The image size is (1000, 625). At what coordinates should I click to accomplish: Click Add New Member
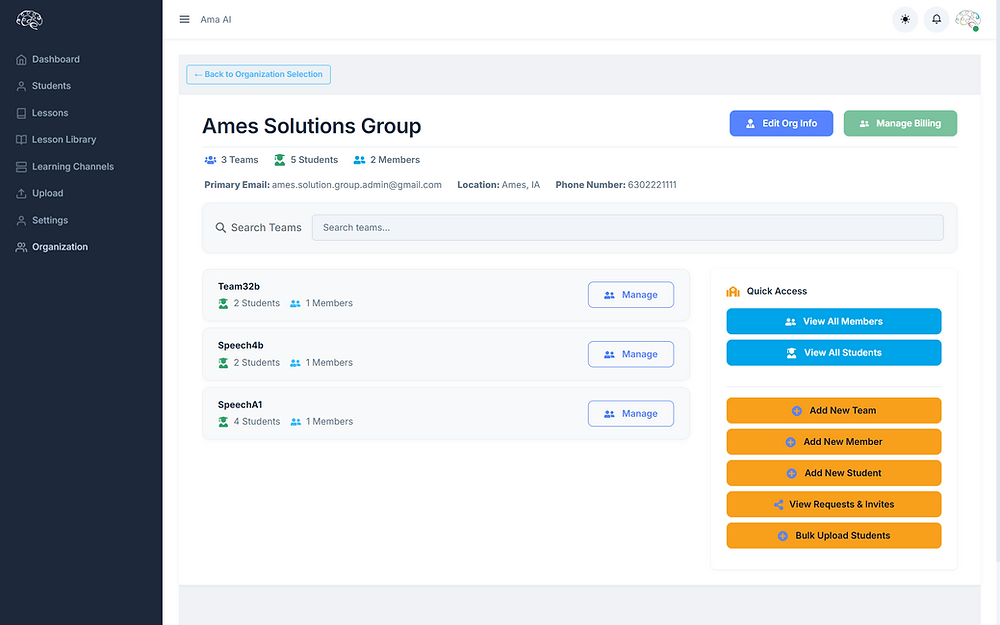pyautogui.click(x=834, y=442)
